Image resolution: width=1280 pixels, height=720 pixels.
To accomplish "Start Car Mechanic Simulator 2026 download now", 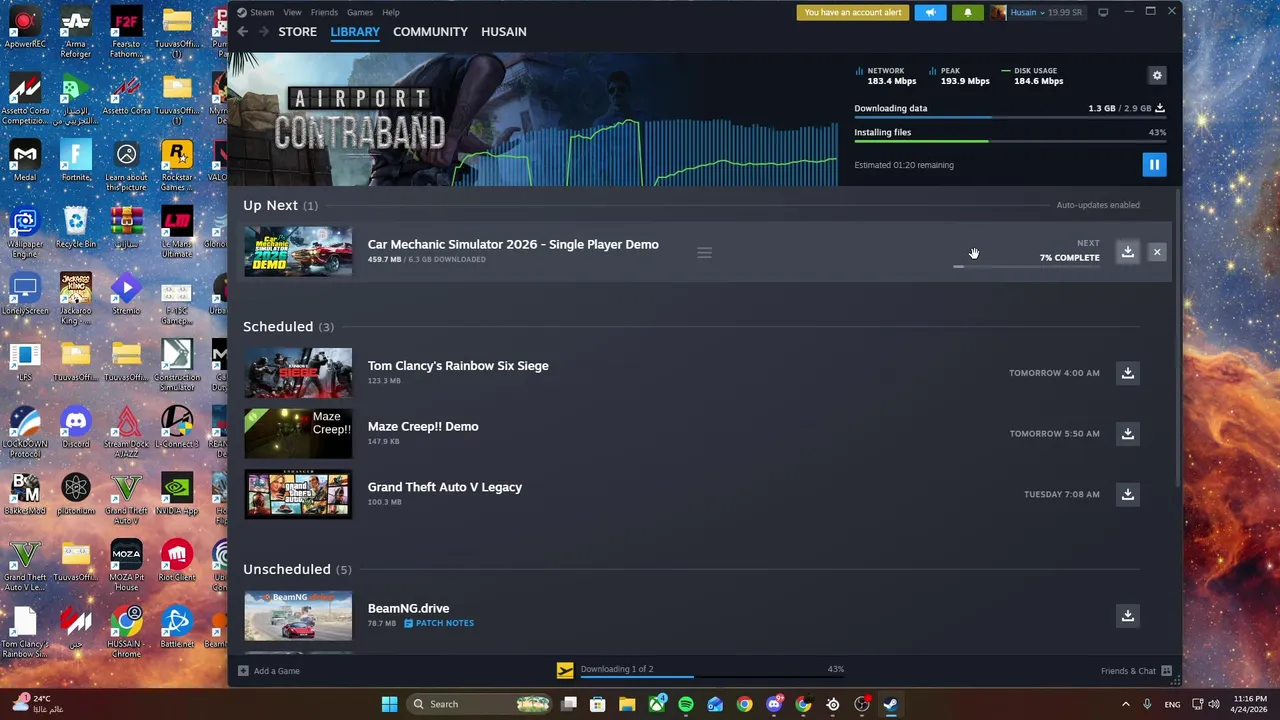I will point(1127,252).
